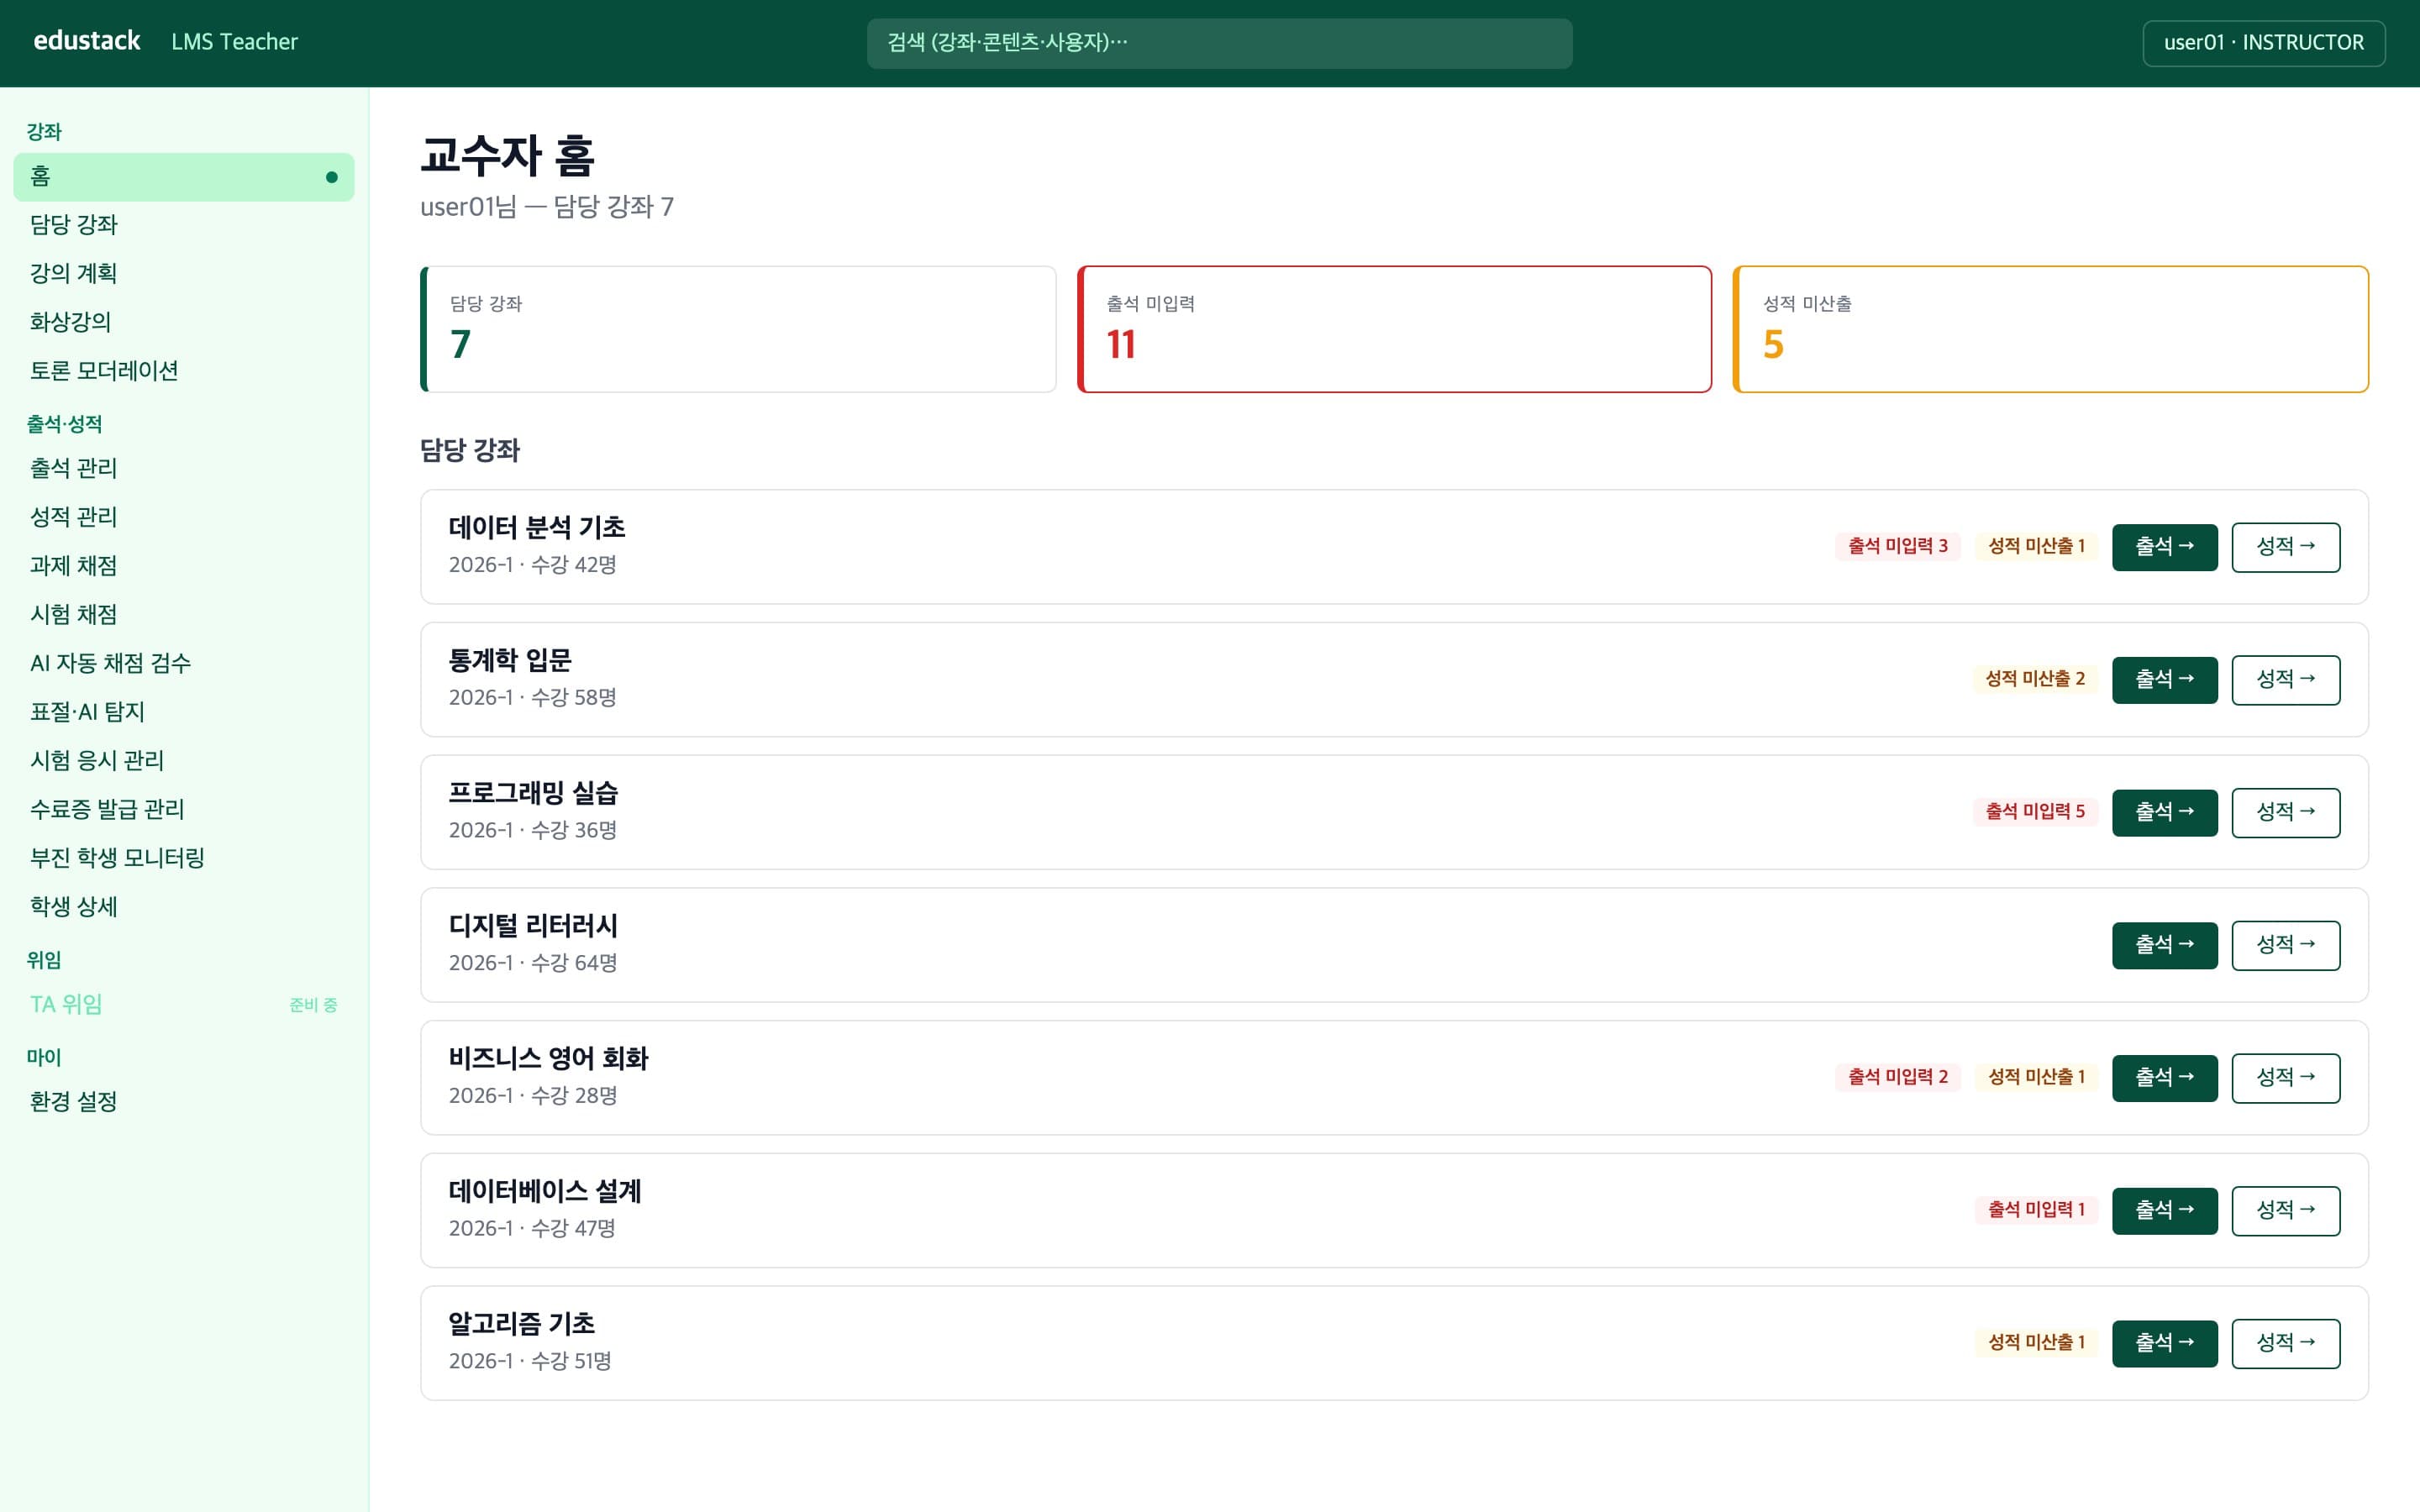Click the edustack logo

[87, 41]
